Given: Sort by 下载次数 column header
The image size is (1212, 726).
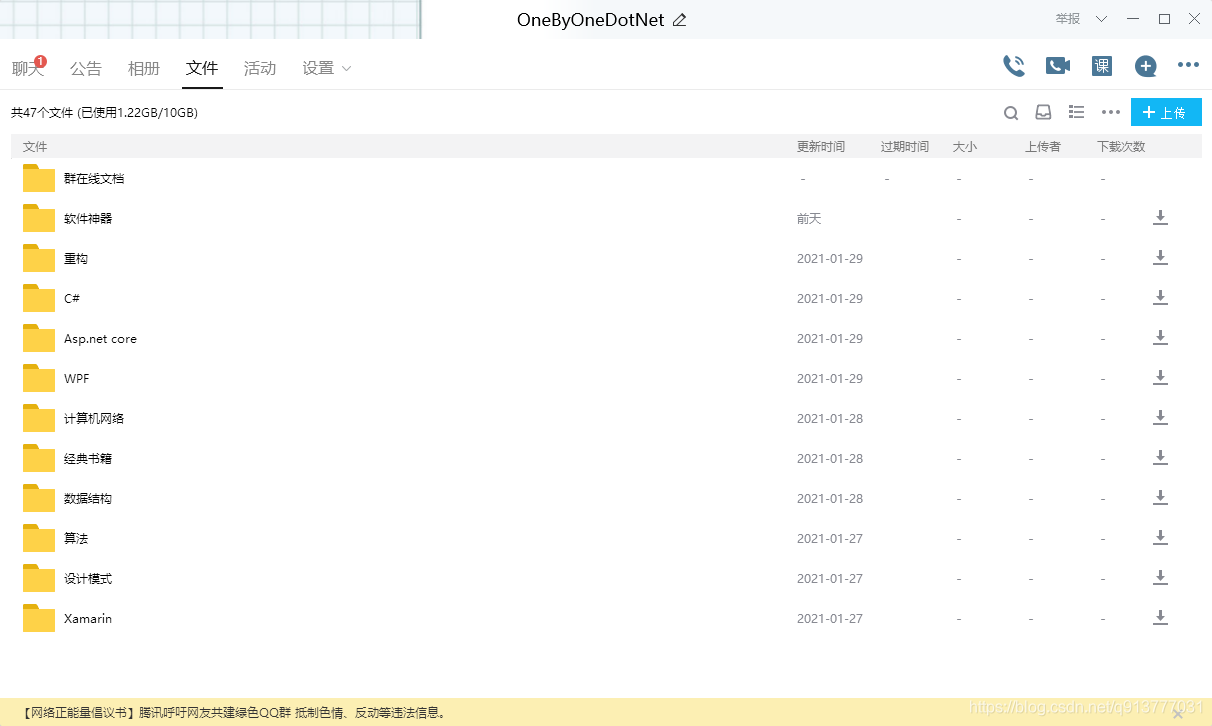Looking at the screenshot, I should (1121, 146).
